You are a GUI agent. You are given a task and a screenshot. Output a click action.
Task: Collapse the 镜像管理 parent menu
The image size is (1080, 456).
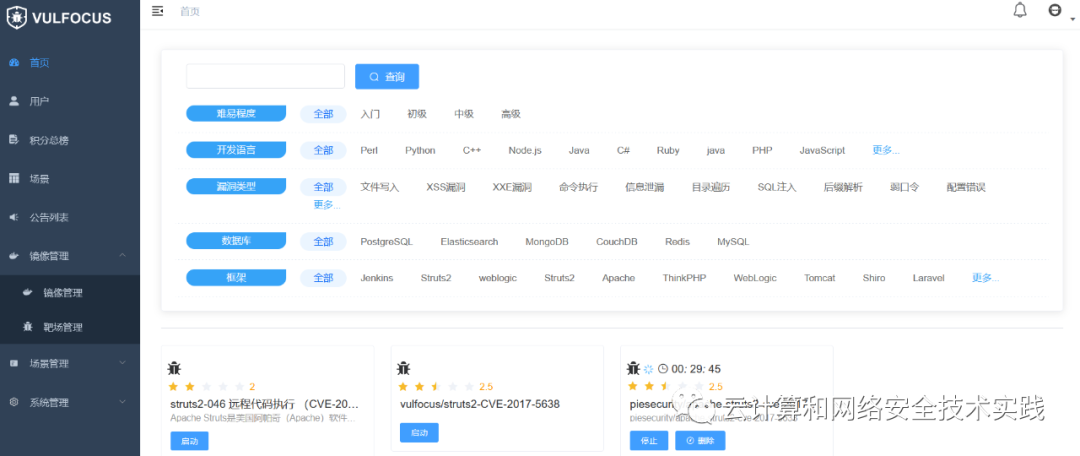[70, 256]
